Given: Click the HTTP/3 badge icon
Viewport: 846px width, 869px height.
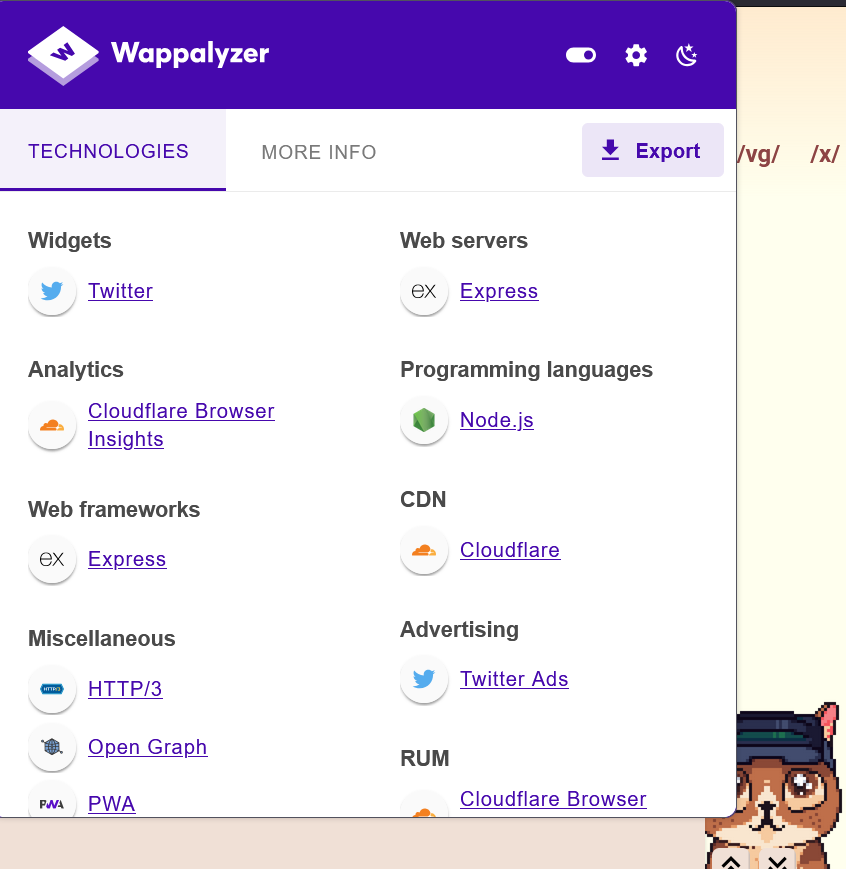Looking at the screenshot, I should [52, 689].
